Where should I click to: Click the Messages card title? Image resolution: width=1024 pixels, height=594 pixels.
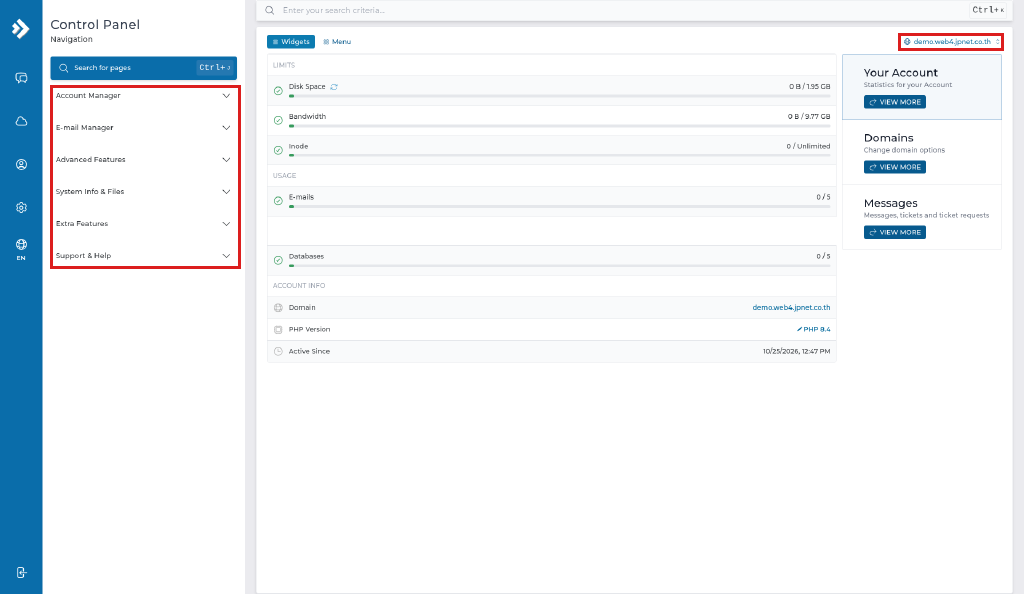click(890, 204)
